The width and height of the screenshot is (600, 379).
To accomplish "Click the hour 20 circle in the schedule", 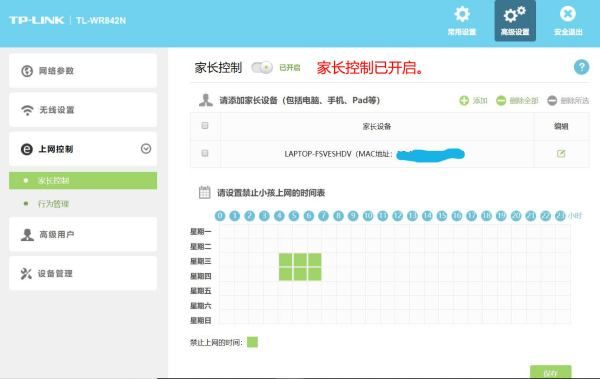I will [x=516, y=216].
